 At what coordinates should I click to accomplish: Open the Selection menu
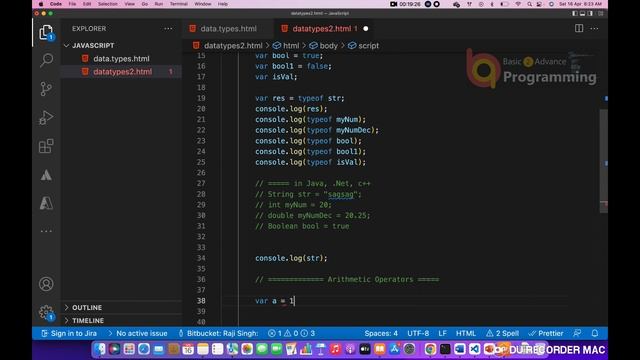[108, 4]
